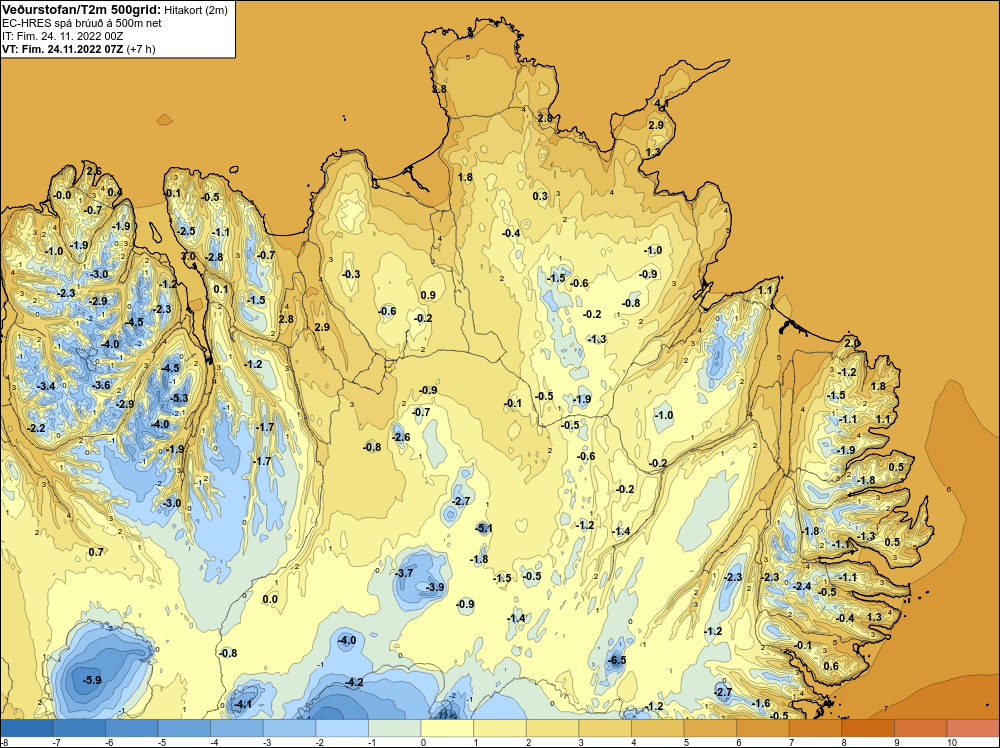
Task: Click the -5.3 temperature value
Action: click(x=179, y=399)
